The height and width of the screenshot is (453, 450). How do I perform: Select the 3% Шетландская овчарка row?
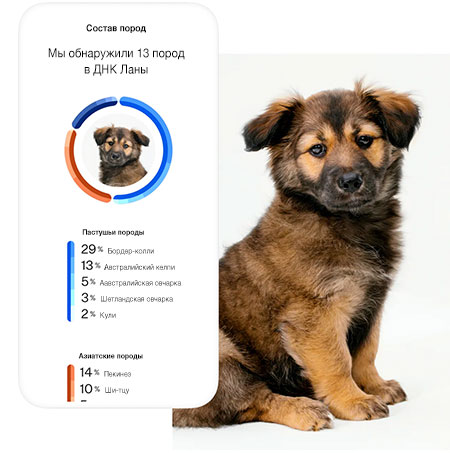pyautogui.click(x=127, y=298)
